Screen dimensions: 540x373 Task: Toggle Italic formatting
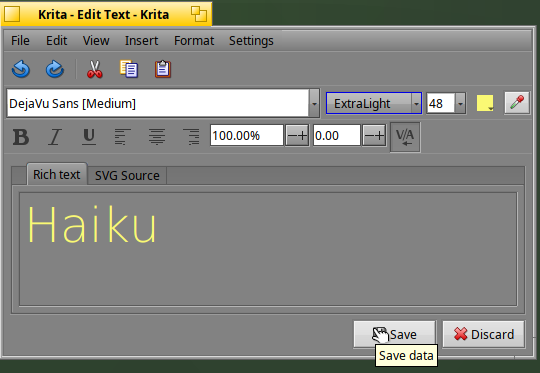pos(55,137)
